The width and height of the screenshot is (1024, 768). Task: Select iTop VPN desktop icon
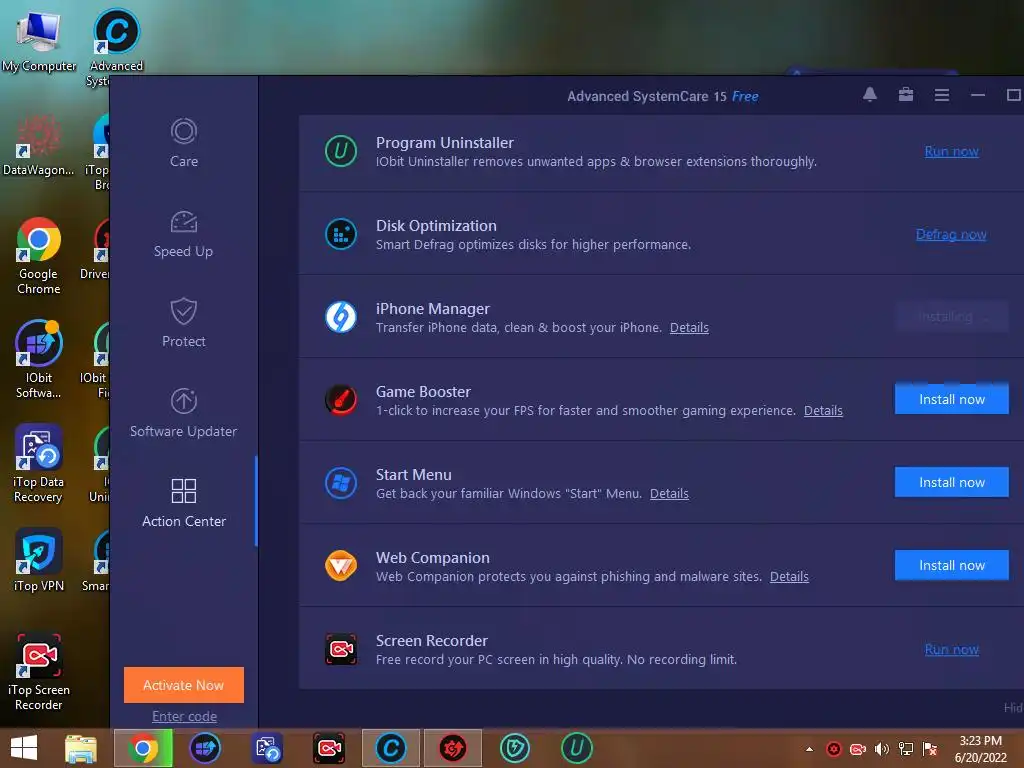coord(39,560)
